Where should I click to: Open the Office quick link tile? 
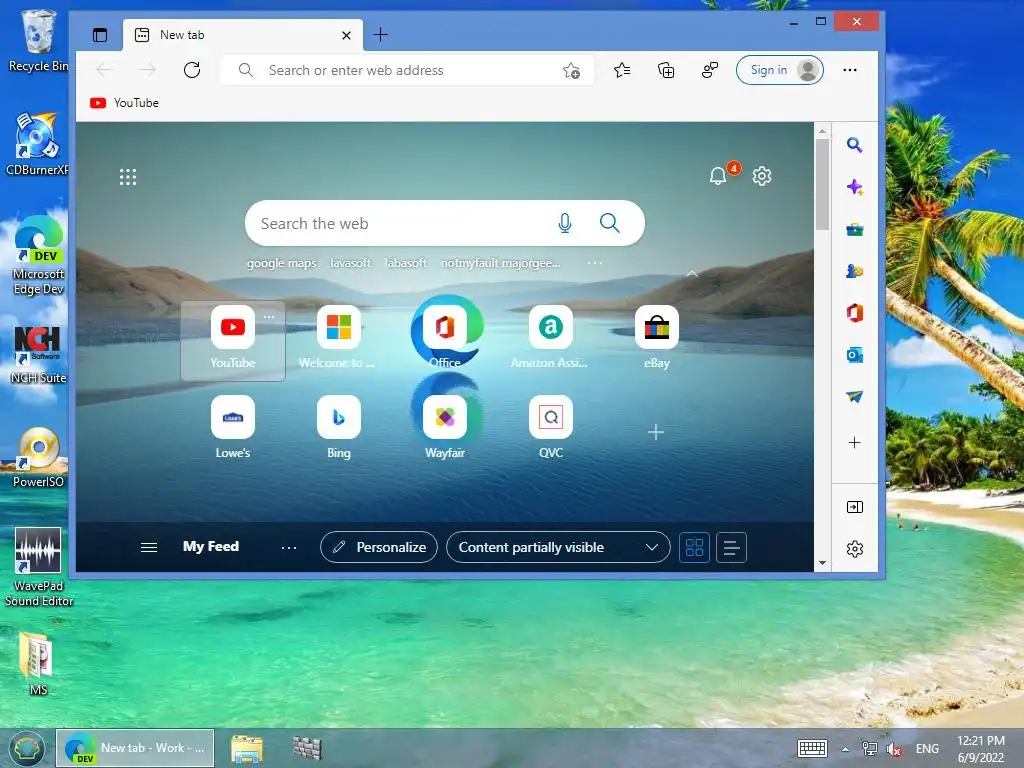point(445,338)
